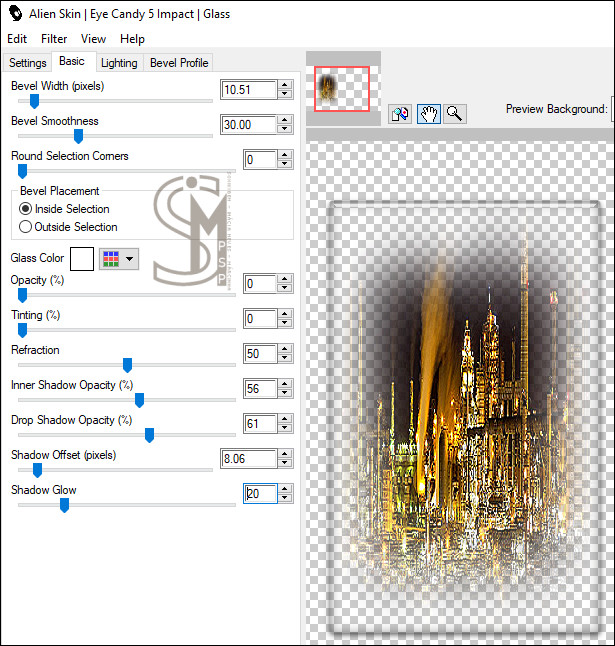Click the show original preview toggle icon
This screenshot has height=646, width=615.
400,113
